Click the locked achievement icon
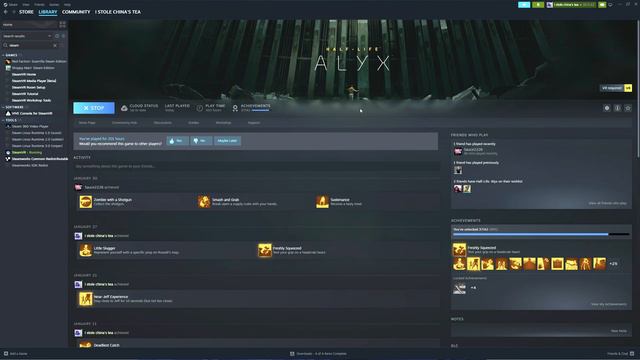The image size is (640, 360). [459, 288]
